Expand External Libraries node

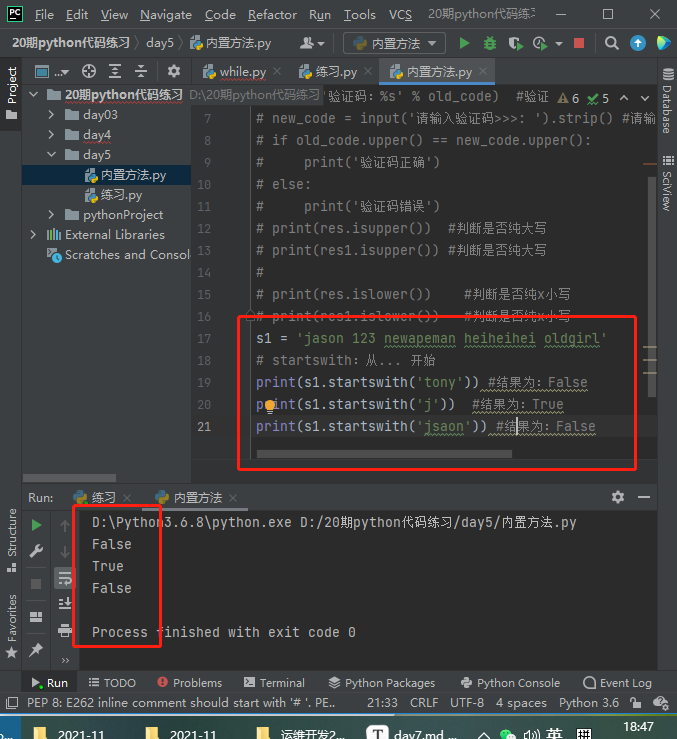[x=33, y=235]
